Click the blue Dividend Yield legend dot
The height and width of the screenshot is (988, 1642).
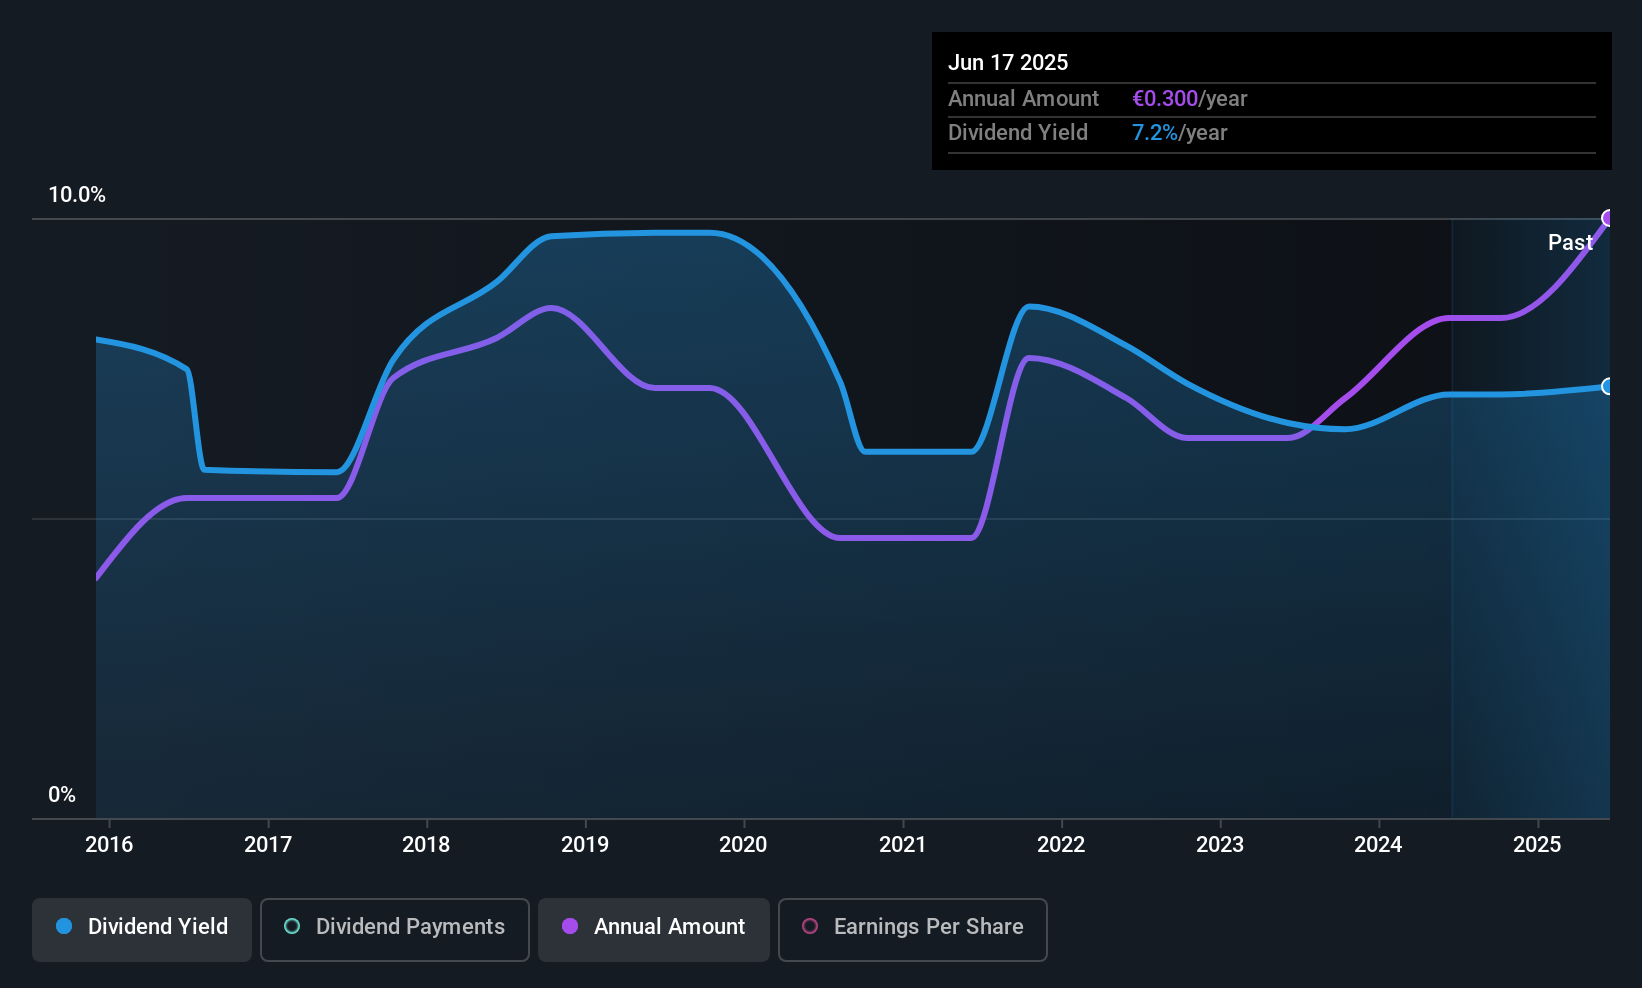64,926
